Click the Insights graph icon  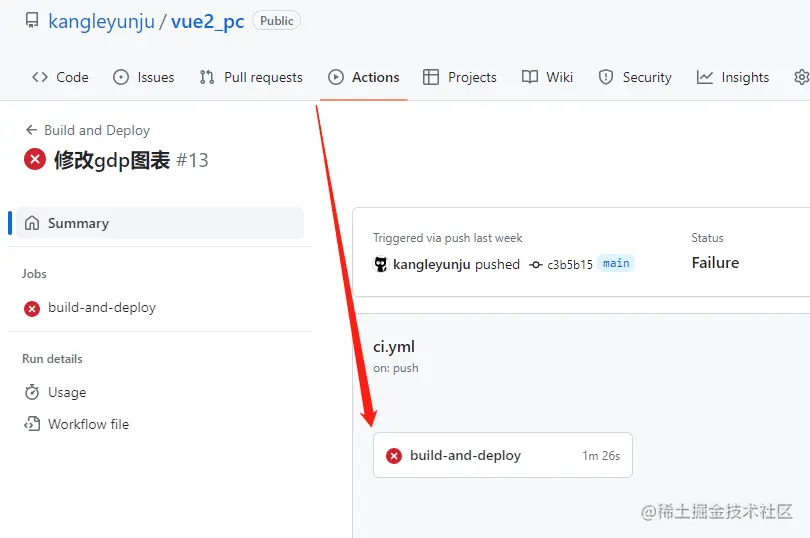705,77
